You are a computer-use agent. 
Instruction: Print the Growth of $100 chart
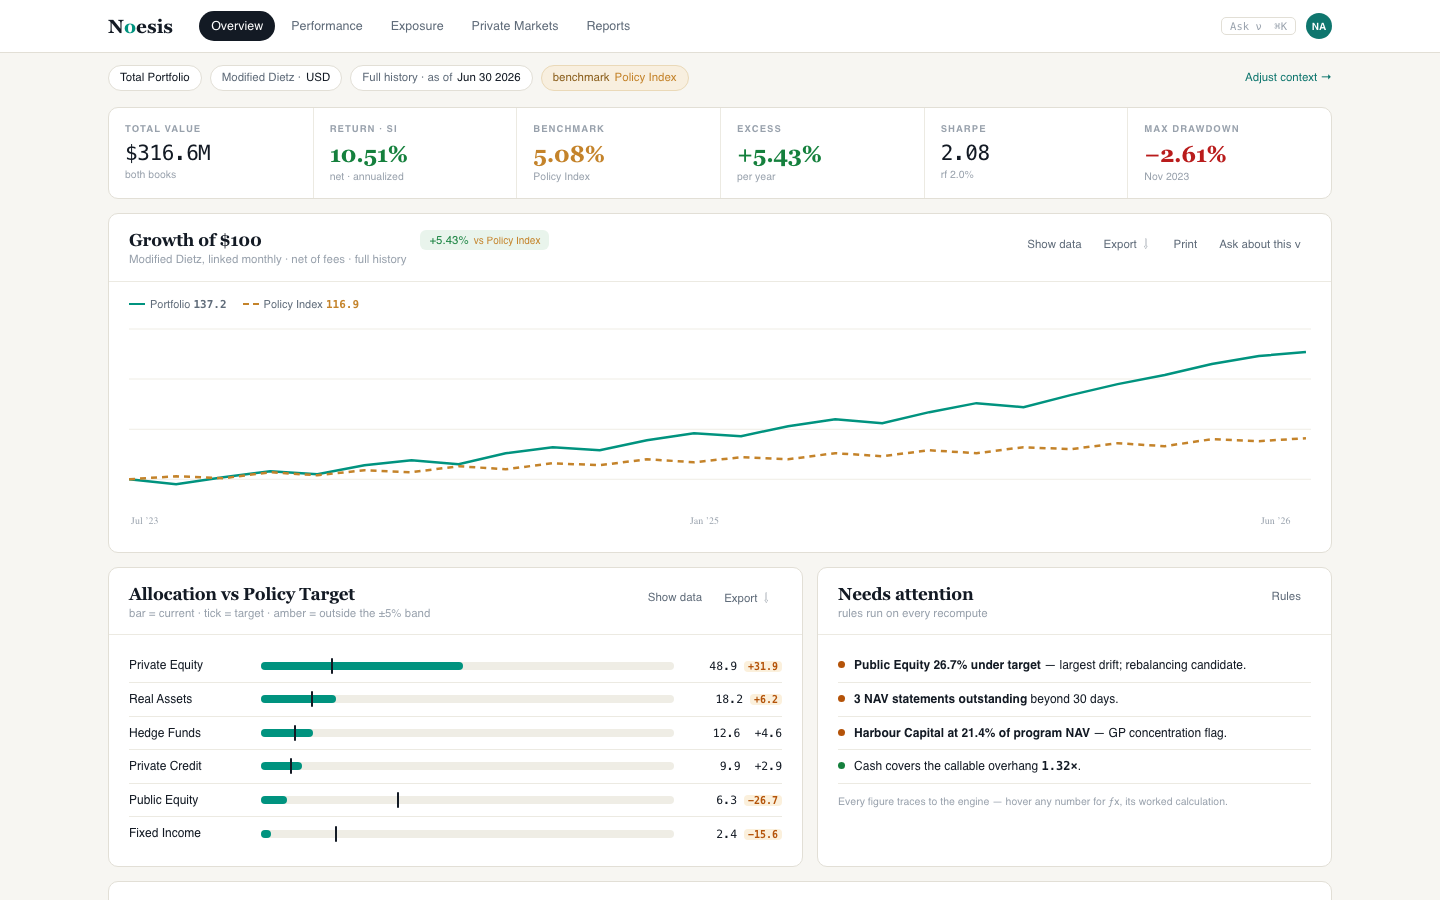pos(1185,244)
